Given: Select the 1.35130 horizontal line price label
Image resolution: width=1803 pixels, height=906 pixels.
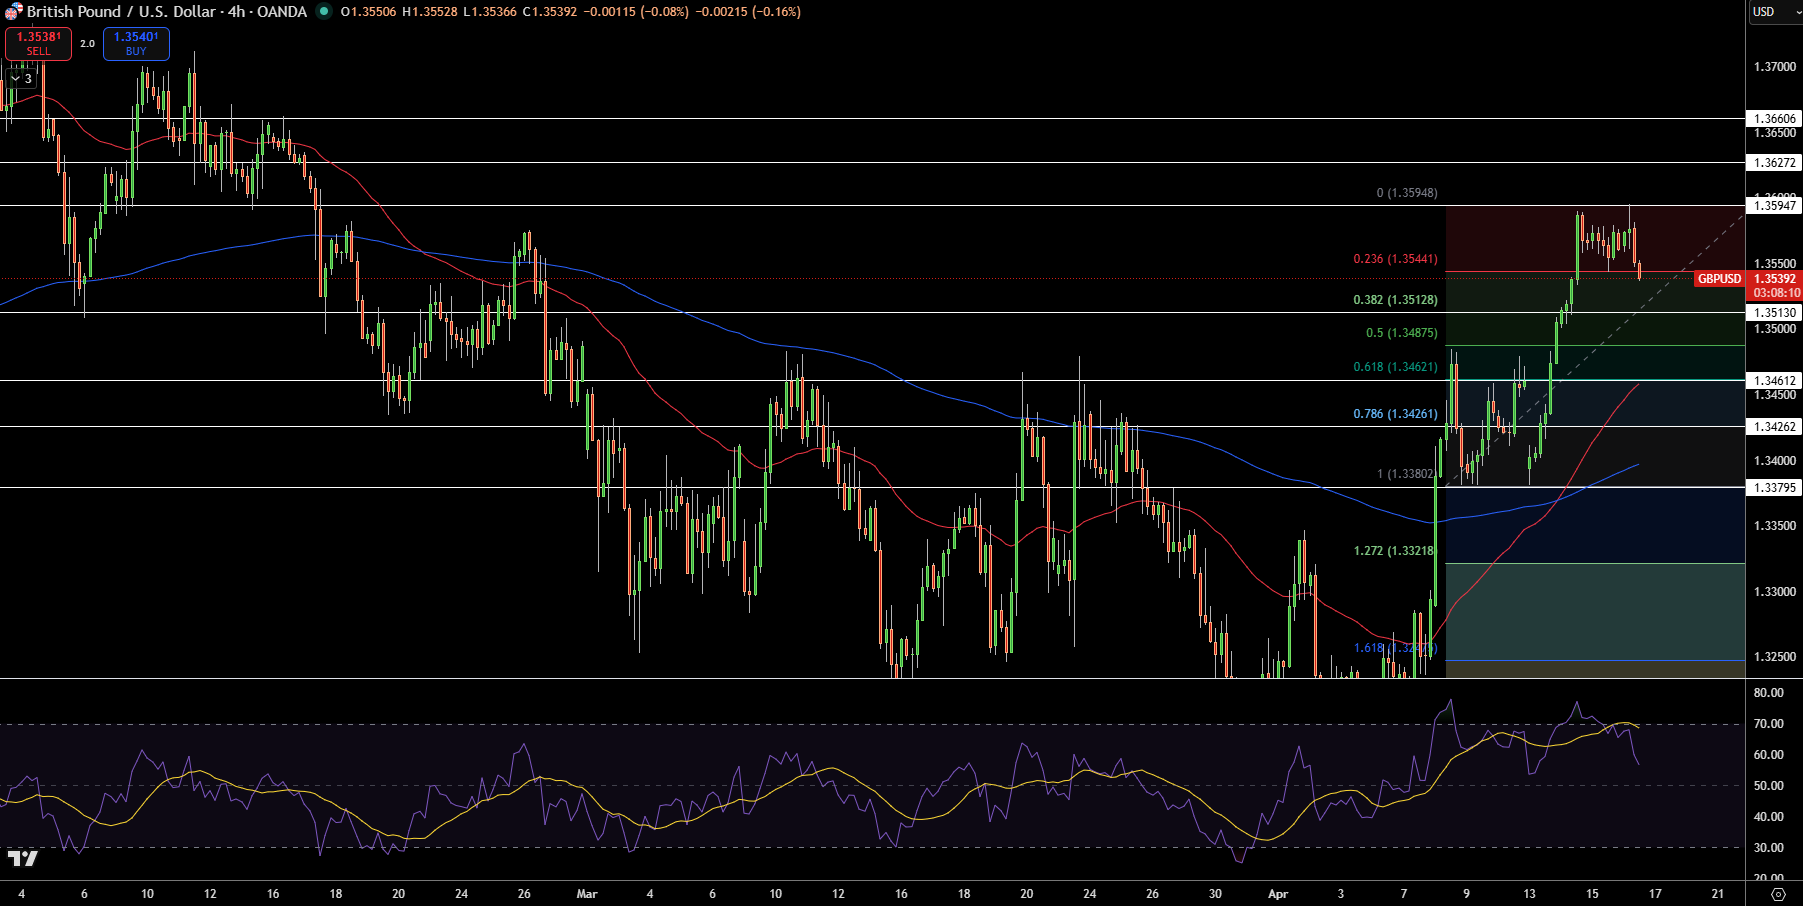Looking at the screenshot, I should click(x=1774, y=312).
